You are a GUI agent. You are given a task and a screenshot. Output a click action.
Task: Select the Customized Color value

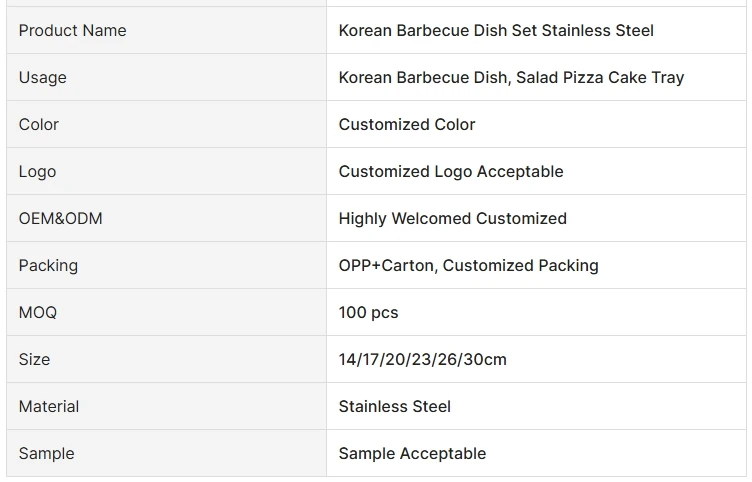point(407,125)
